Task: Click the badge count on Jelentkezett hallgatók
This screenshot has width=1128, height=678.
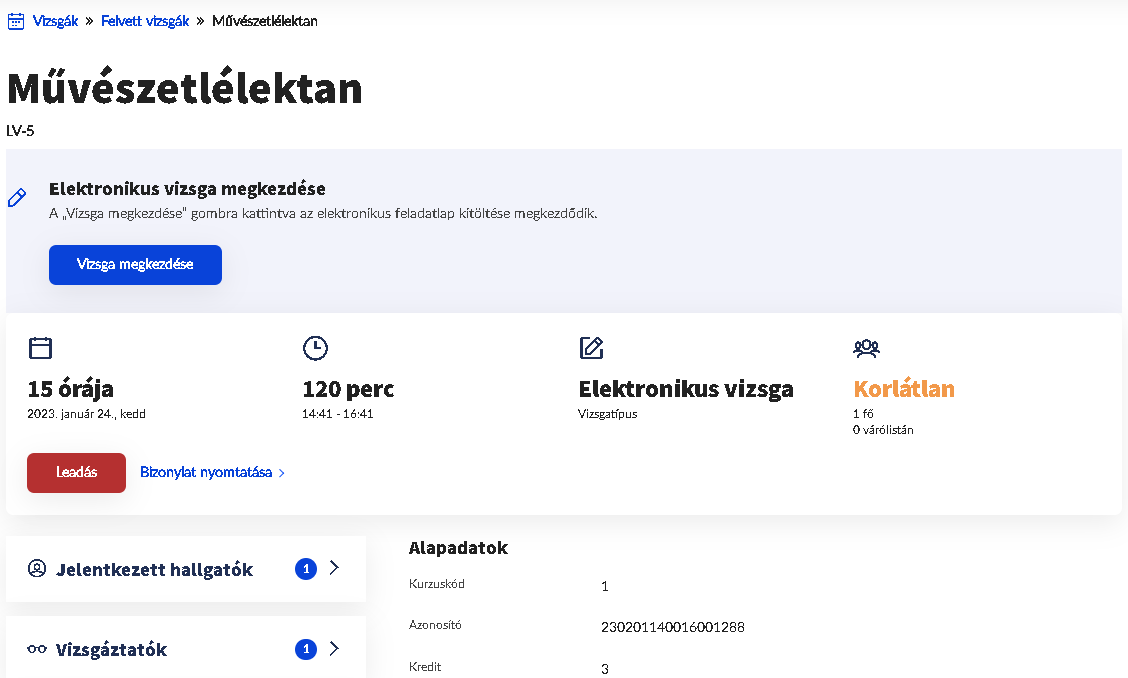Action: pyautogui.click(x=306, y=569)
